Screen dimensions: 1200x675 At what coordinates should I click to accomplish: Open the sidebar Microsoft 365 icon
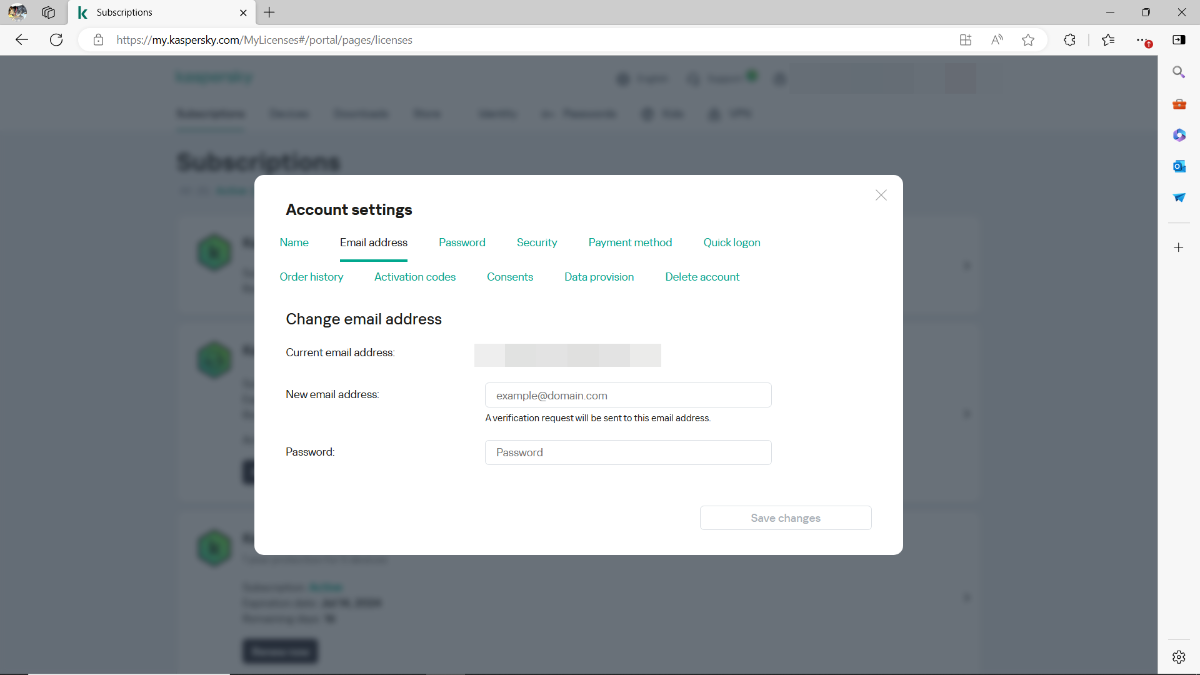1179,135
